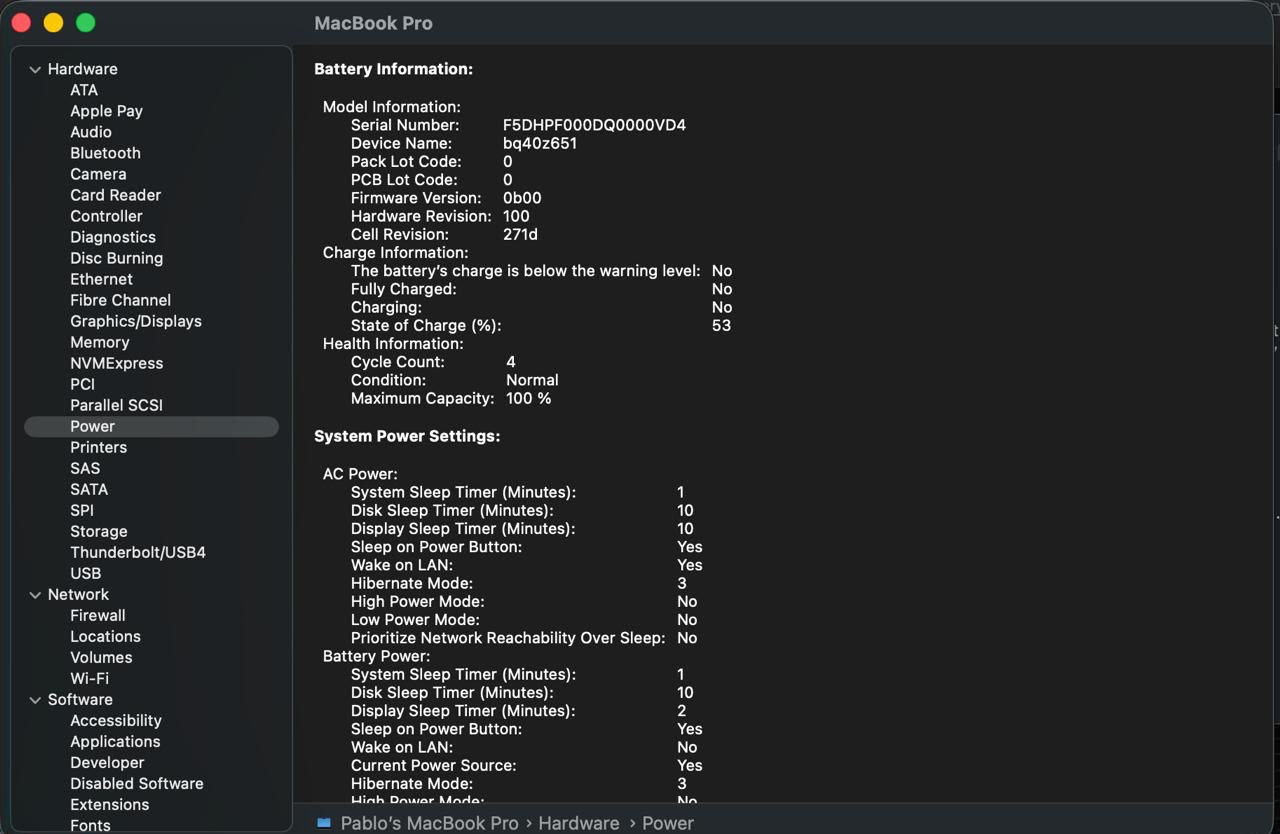Select ATA in the sidebar
Screen dimensions: 1280x834
point(84,90)
